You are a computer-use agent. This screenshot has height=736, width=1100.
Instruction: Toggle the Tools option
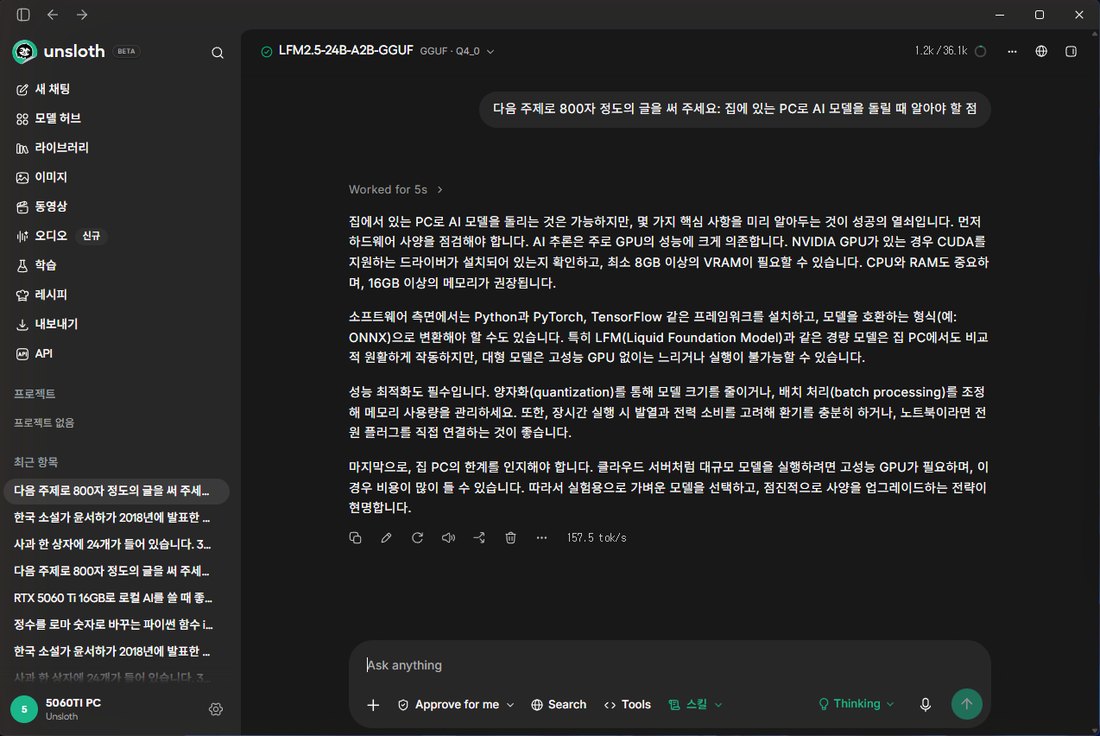click(627, 704)
